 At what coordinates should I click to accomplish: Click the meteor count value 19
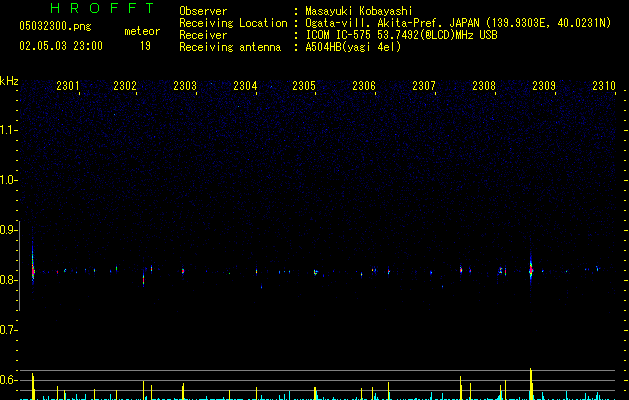pyautogui.click(x=145, y=46)
